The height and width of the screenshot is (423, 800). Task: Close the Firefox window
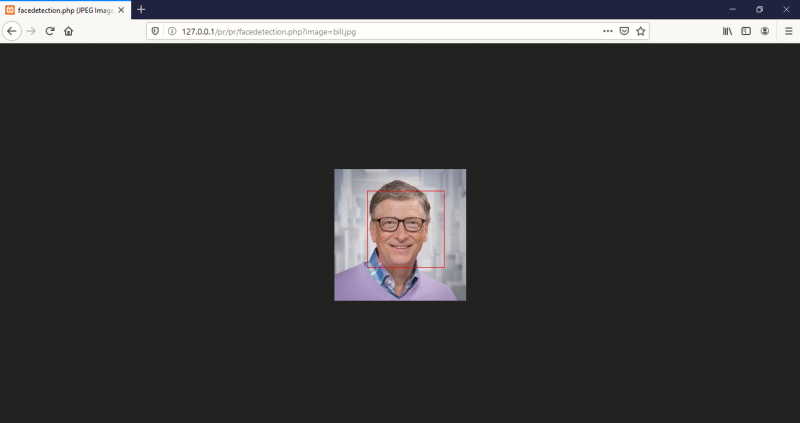(786, 9)
